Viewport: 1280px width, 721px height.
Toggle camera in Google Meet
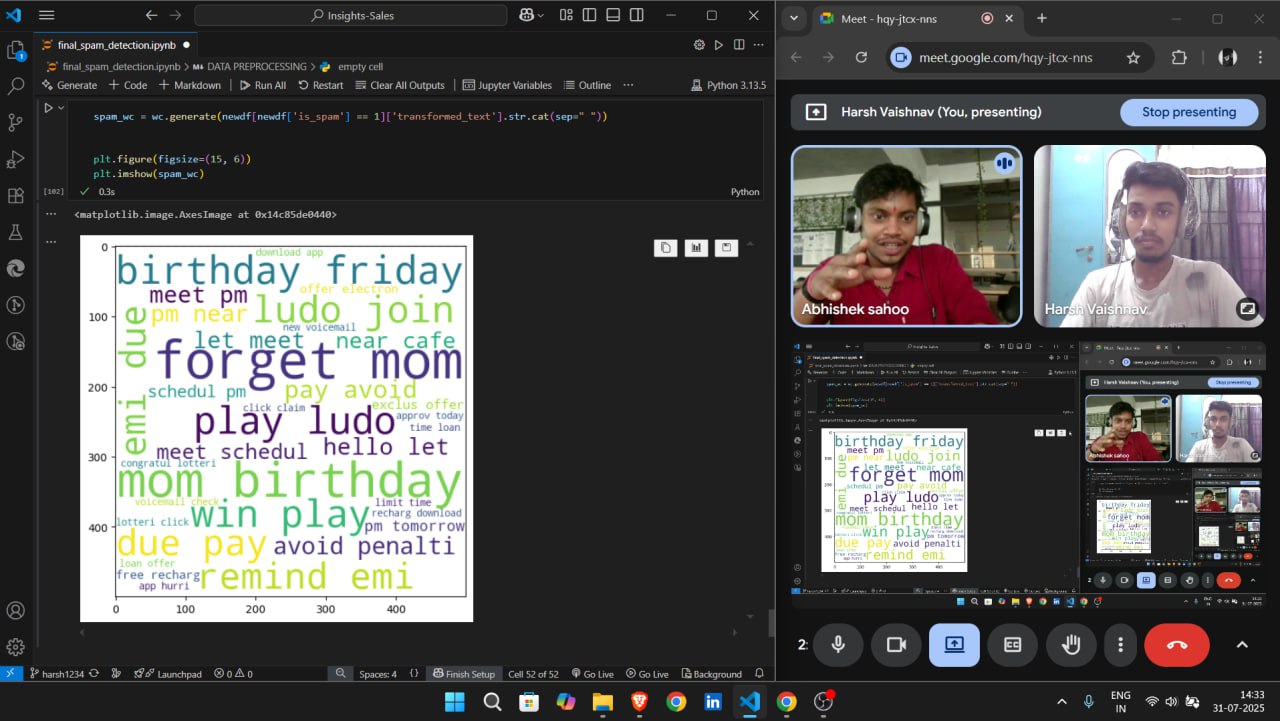896,645
